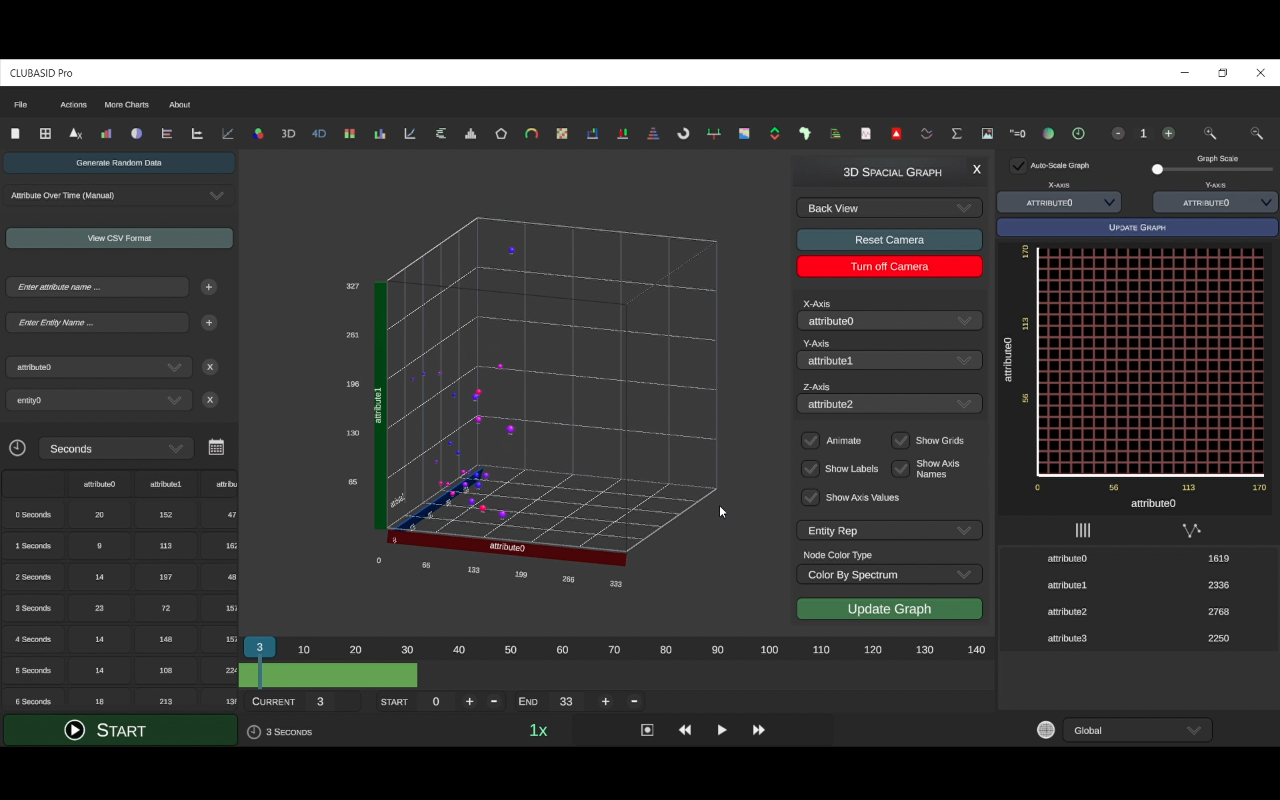Screen dimensions: 1280x800
Task: Open the Venn color circles chart icon
Action: [x=258, y=134]
